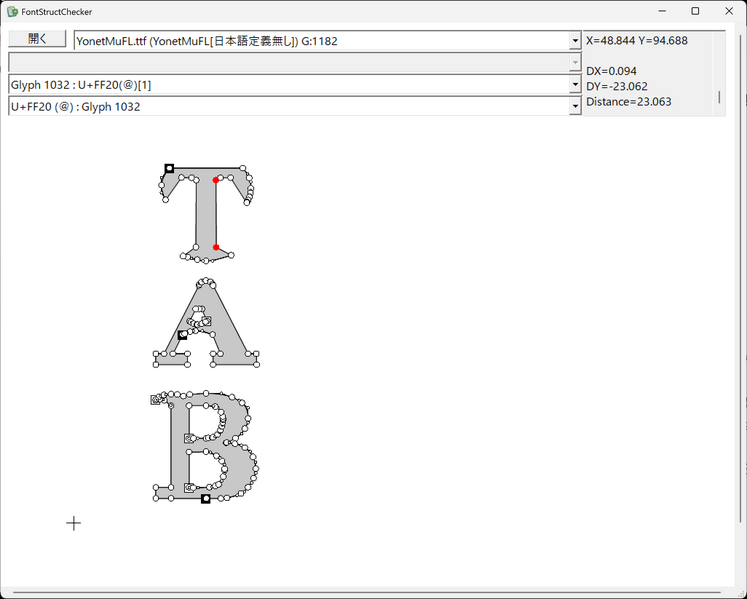Click the top-right corner point of the T

point(243,168)
